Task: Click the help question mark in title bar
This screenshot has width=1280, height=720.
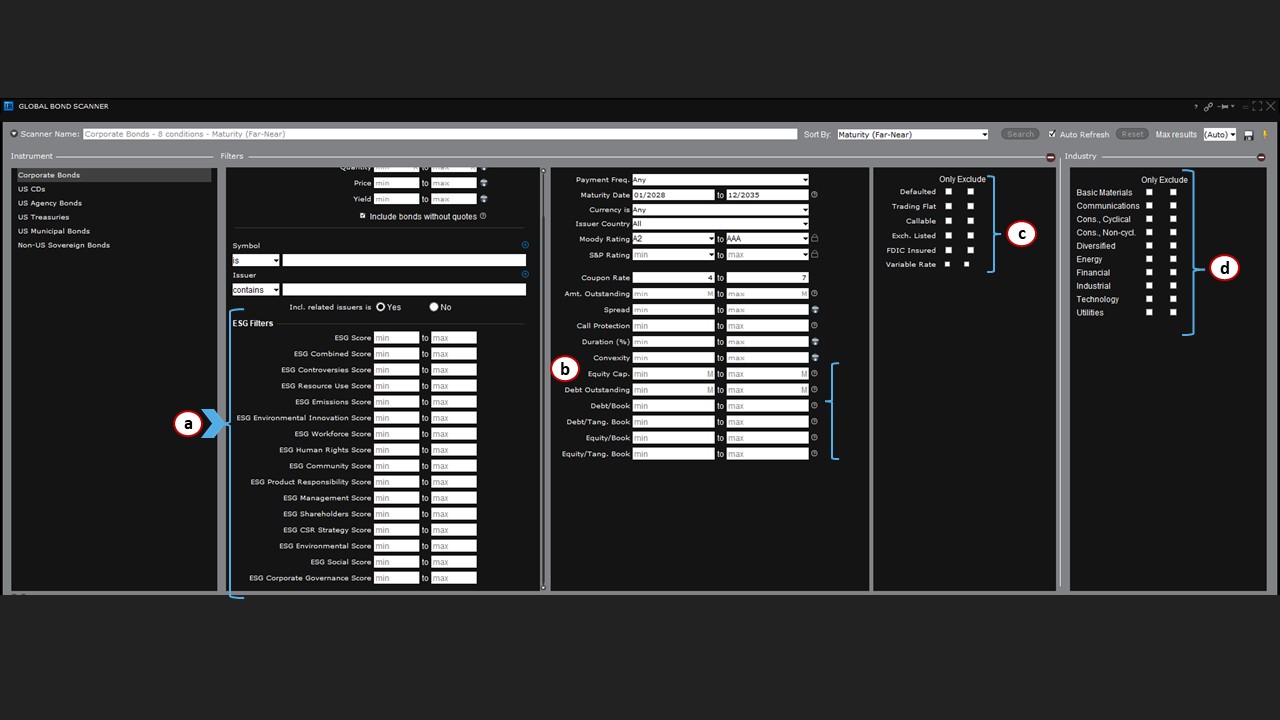Action: pos(1196,106)
